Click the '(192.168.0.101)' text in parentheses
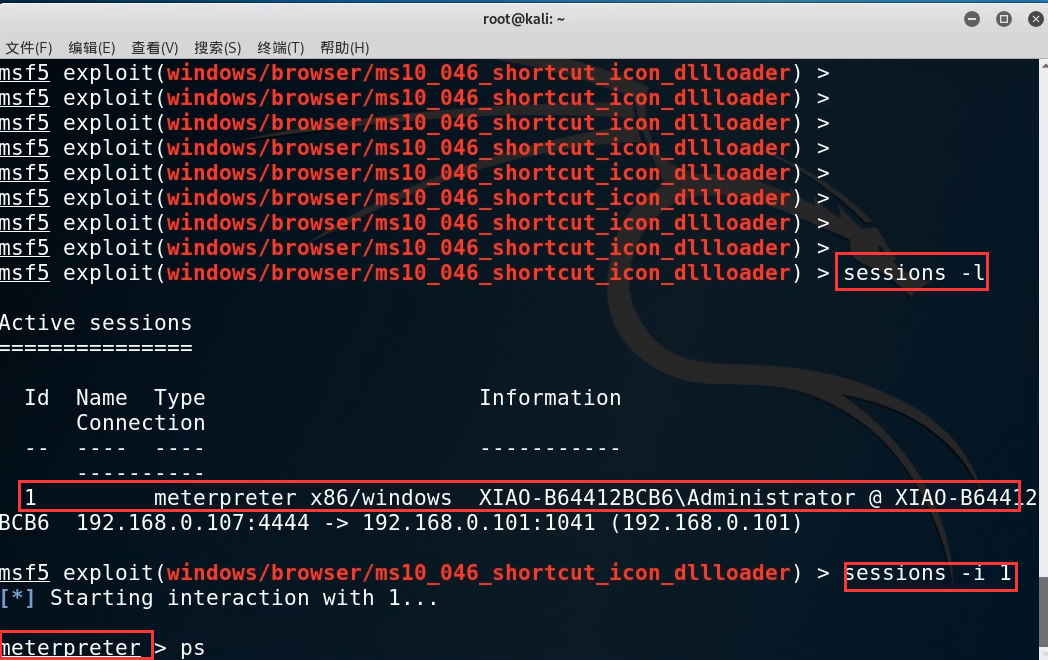Viewport: 1048px width, 660px height. tap(706, 523)
